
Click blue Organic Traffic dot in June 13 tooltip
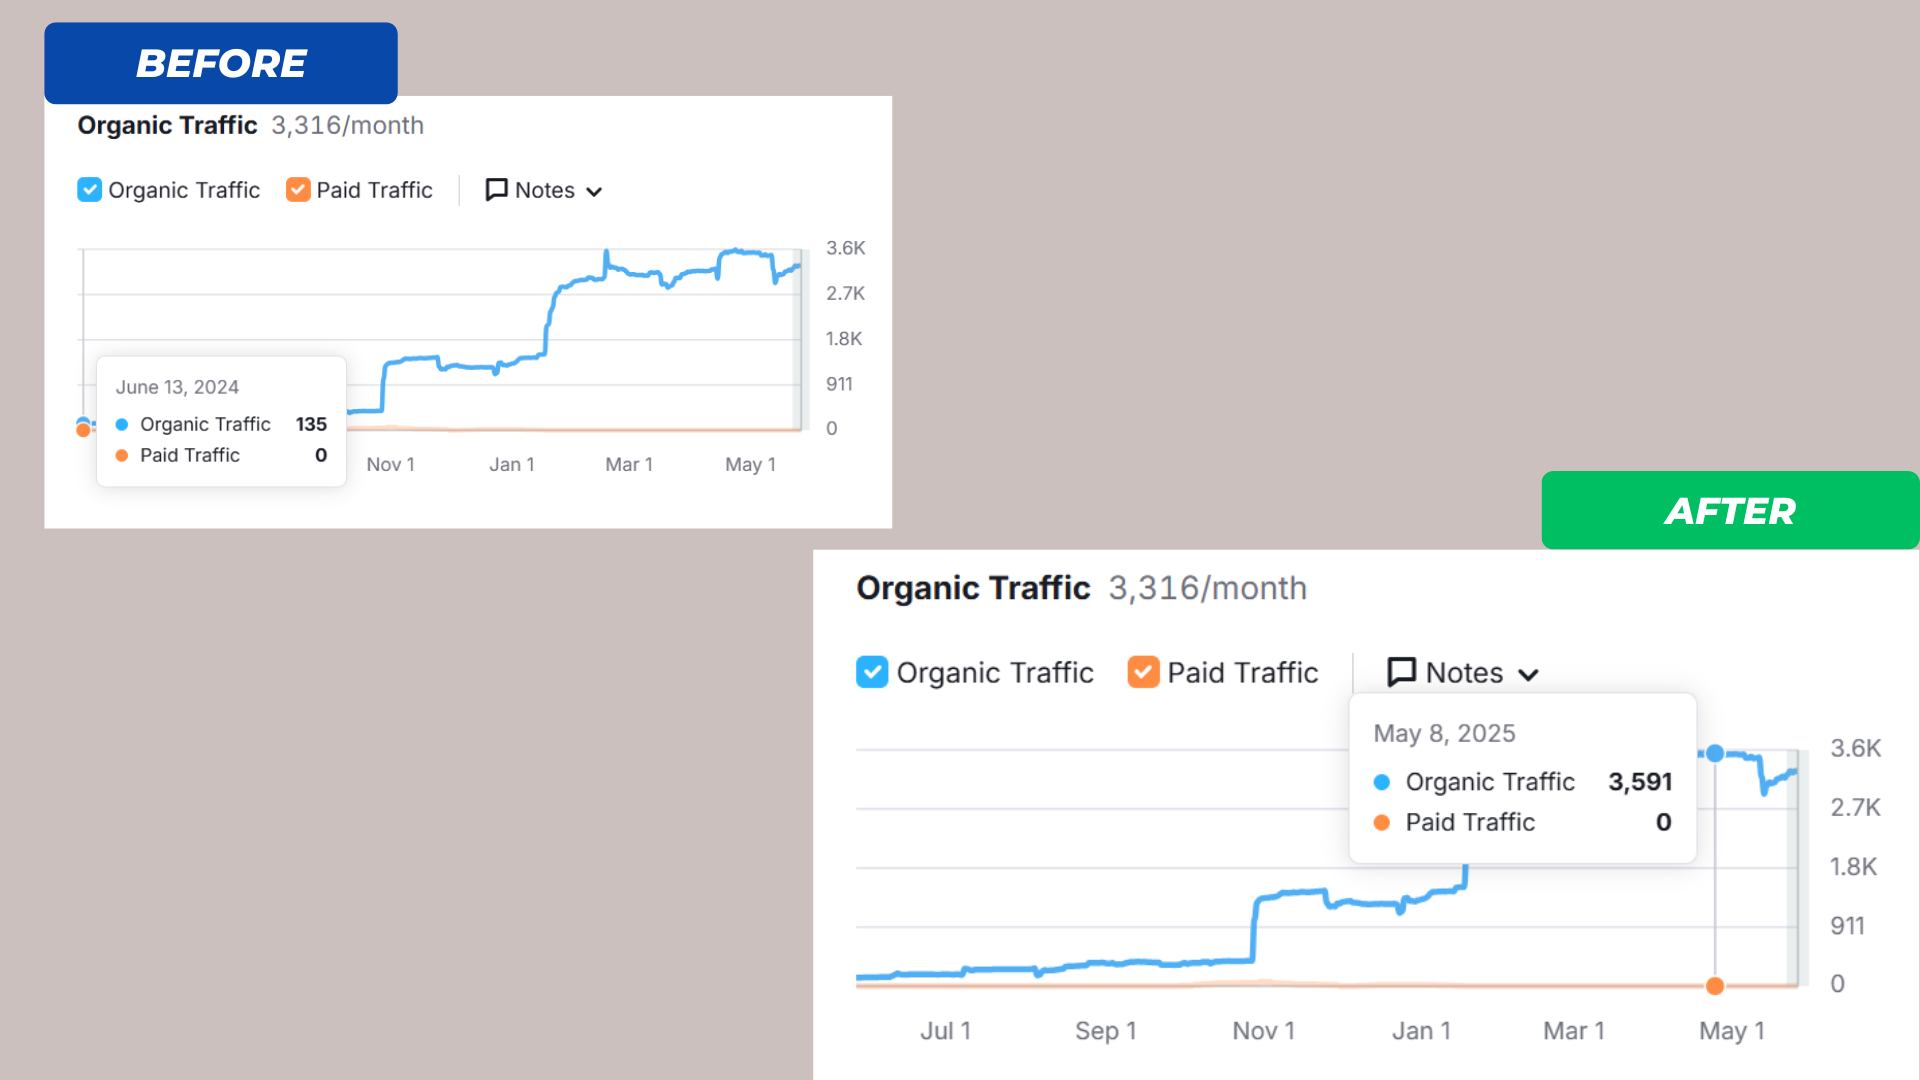122,424
